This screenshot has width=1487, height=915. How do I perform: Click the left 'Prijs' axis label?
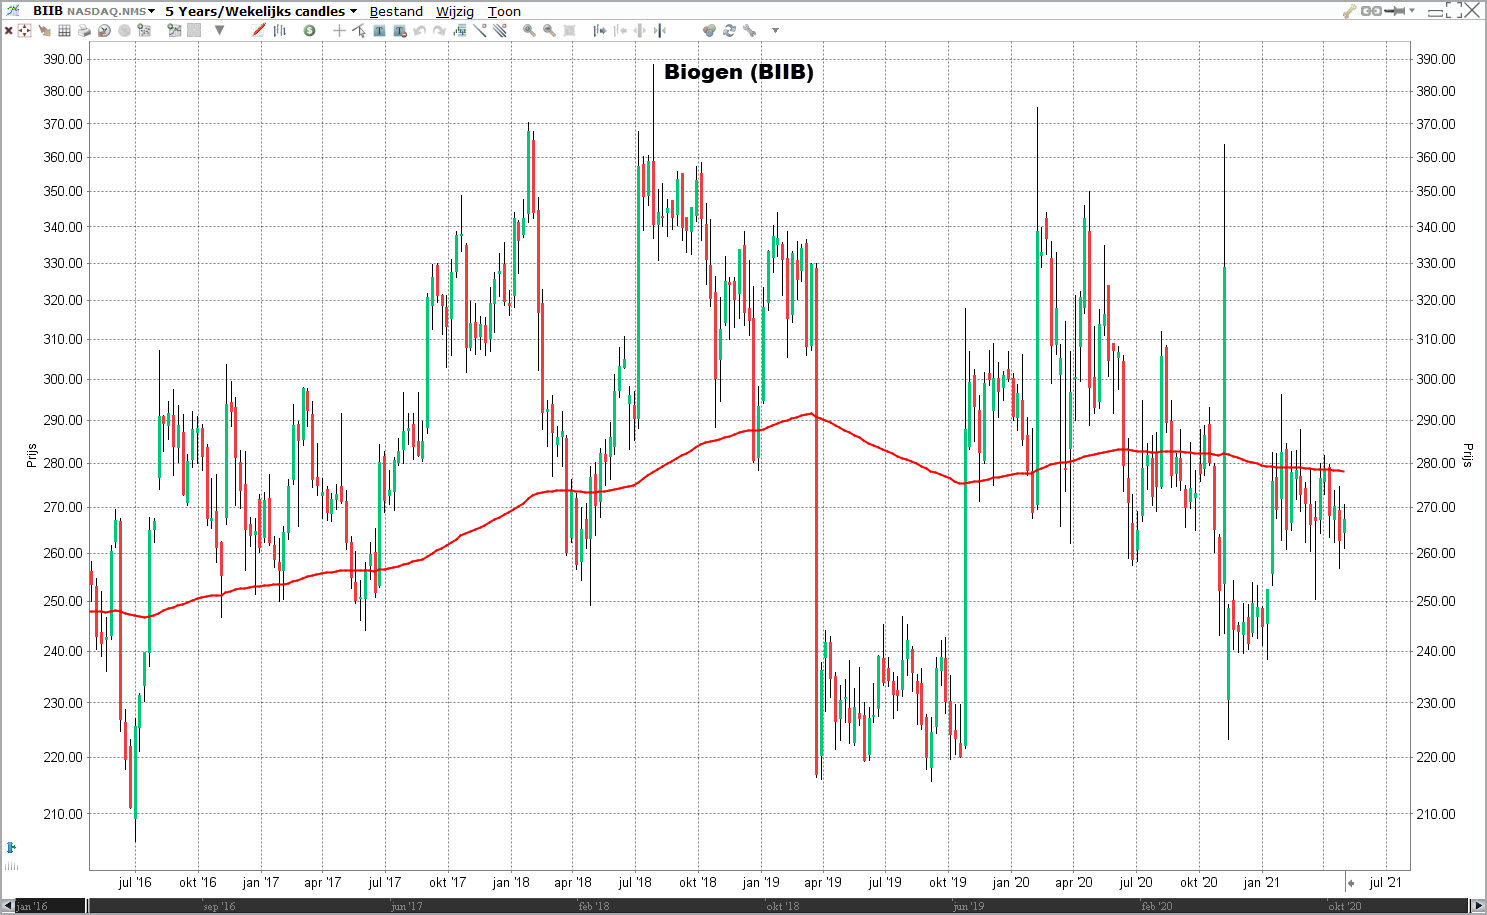pyautogui.click(x=31, y=456)
